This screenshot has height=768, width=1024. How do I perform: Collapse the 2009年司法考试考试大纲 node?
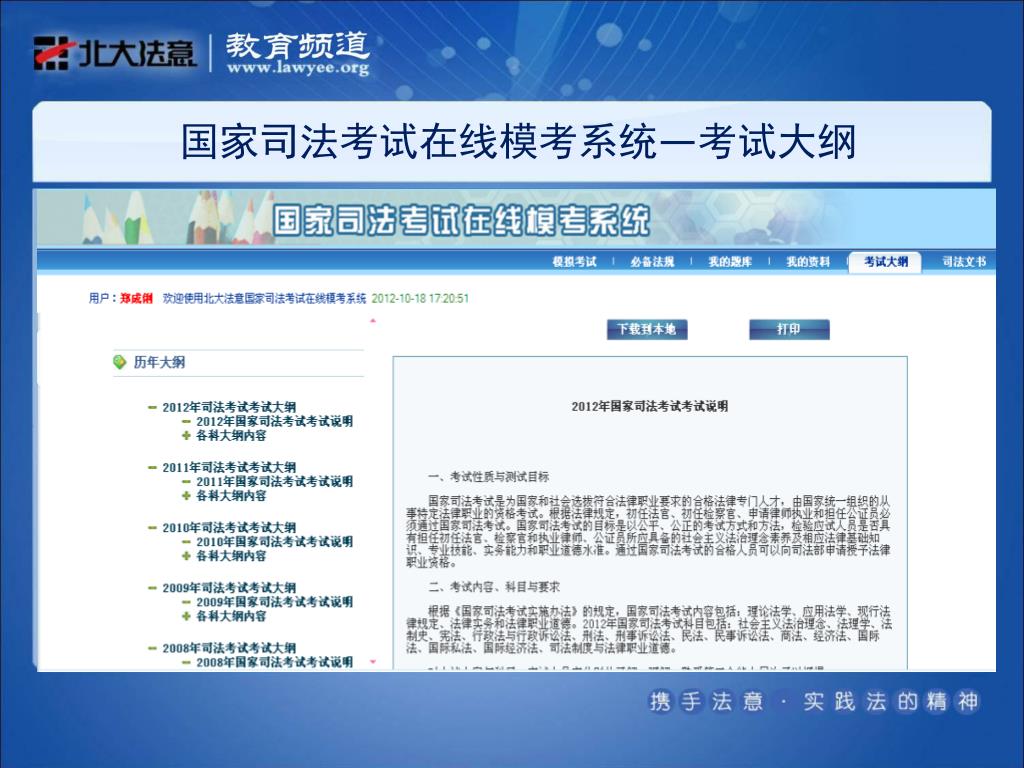pos(152,588)
